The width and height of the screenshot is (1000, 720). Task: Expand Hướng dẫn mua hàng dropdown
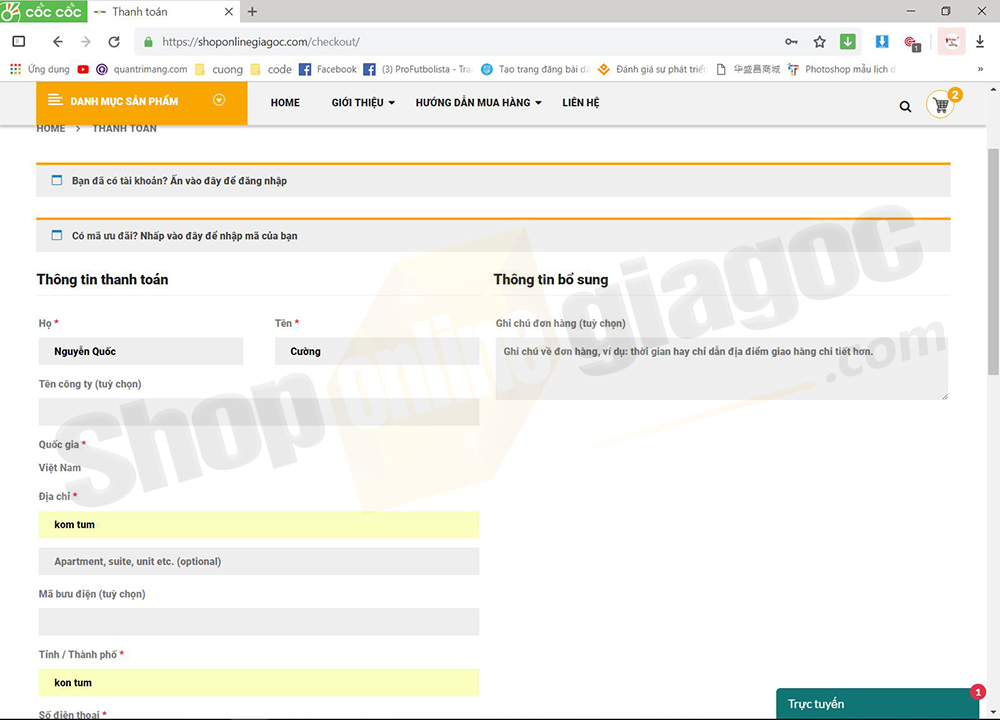(478, 103)
